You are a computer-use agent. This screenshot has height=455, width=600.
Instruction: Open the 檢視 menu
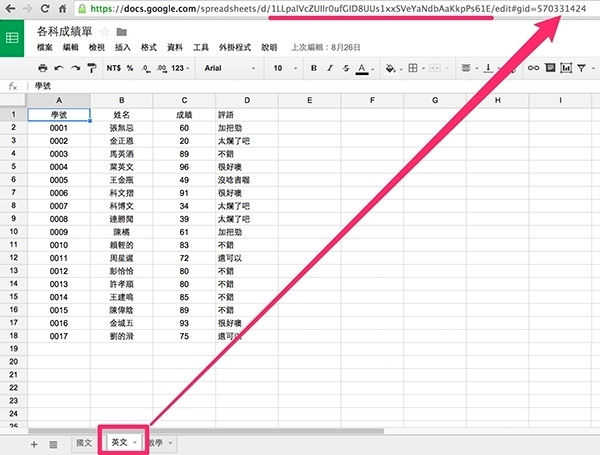pos(96,47)
